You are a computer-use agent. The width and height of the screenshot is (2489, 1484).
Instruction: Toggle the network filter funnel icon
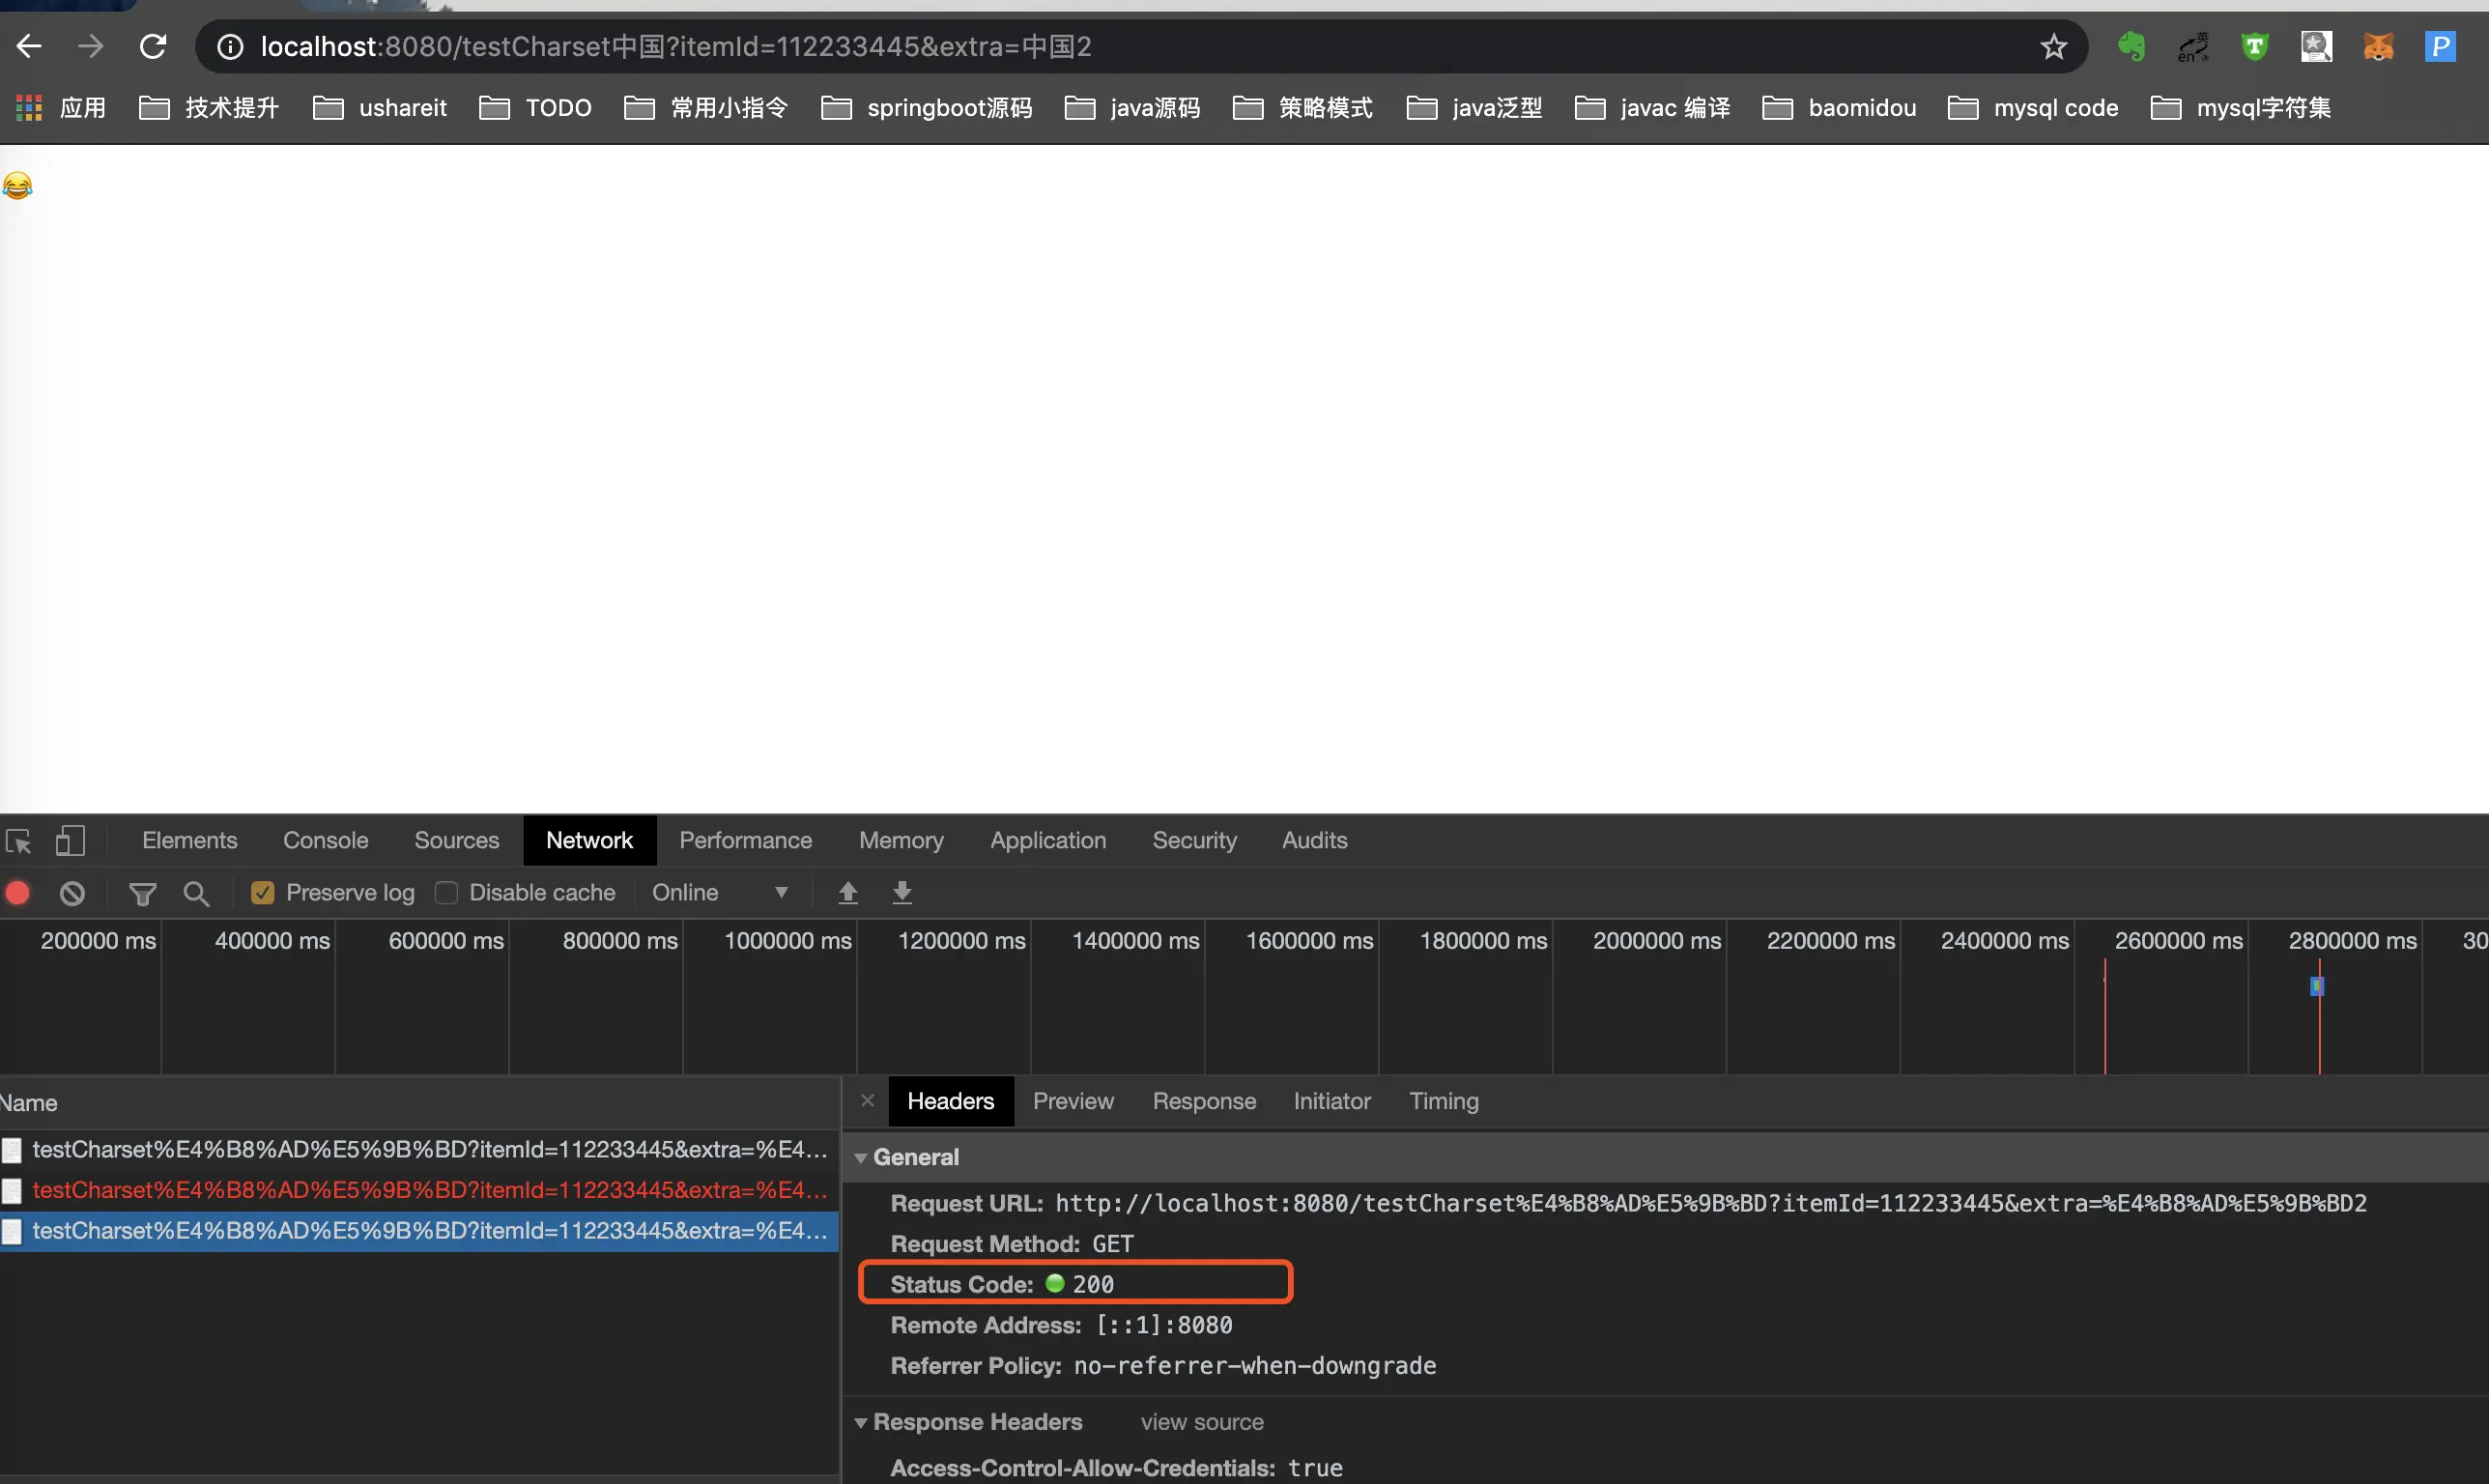142,893
